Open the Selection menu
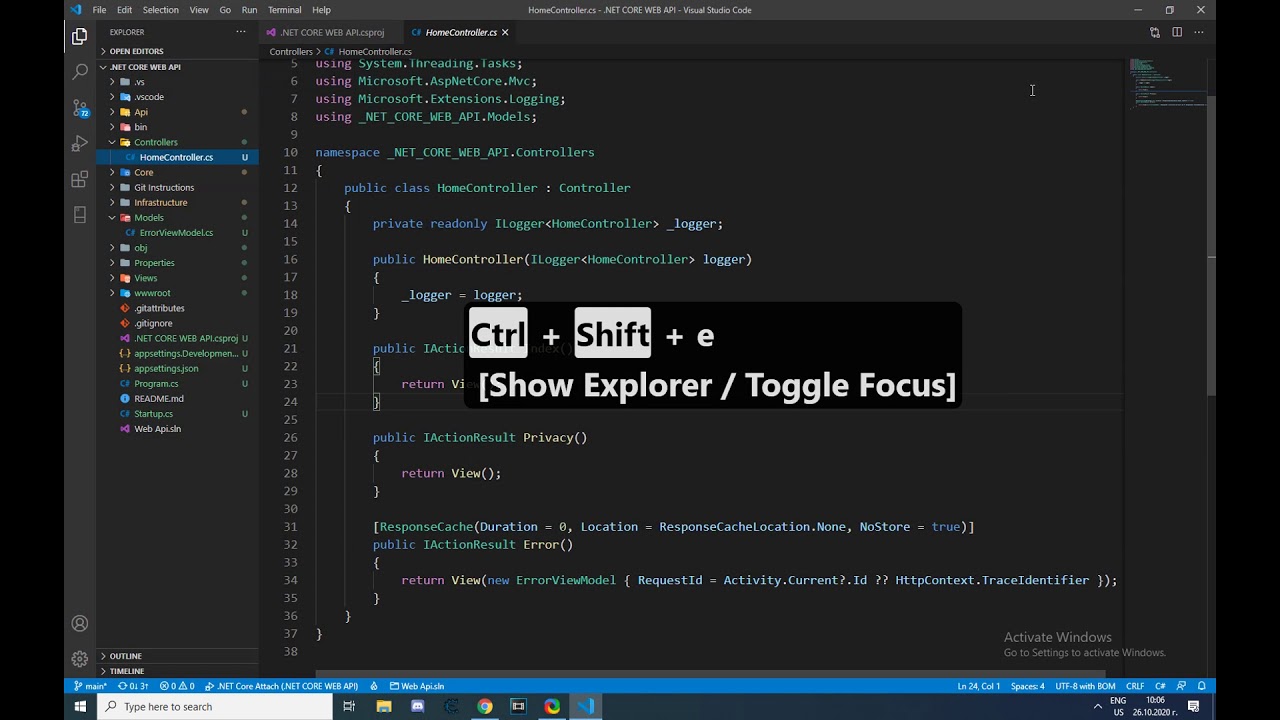This screenshot has height=720, width=1280. tap(160, 10)
